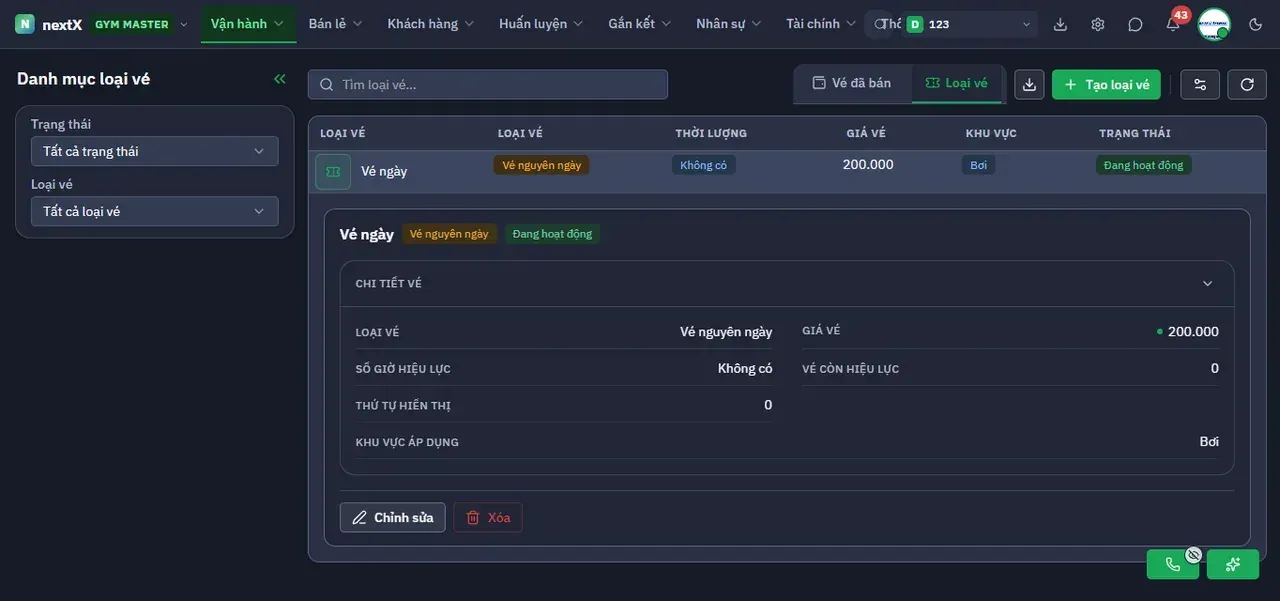The image size is (1280, 601).
Task: Open settings gear icon
Action: click(x=1098, y=24)
